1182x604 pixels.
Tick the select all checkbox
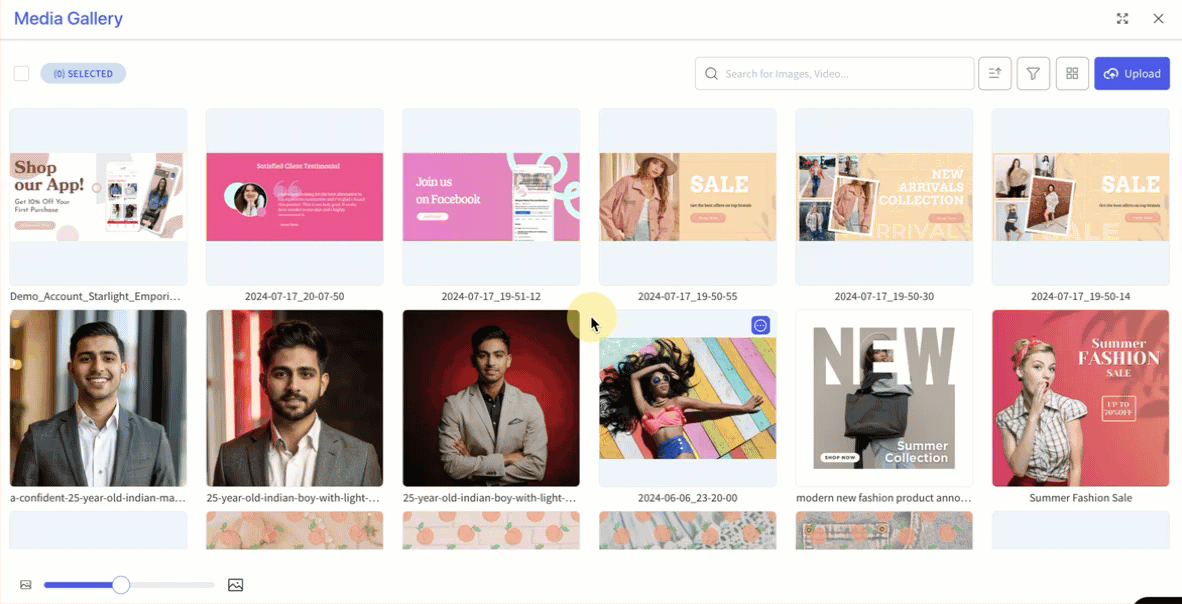point(21,73)
